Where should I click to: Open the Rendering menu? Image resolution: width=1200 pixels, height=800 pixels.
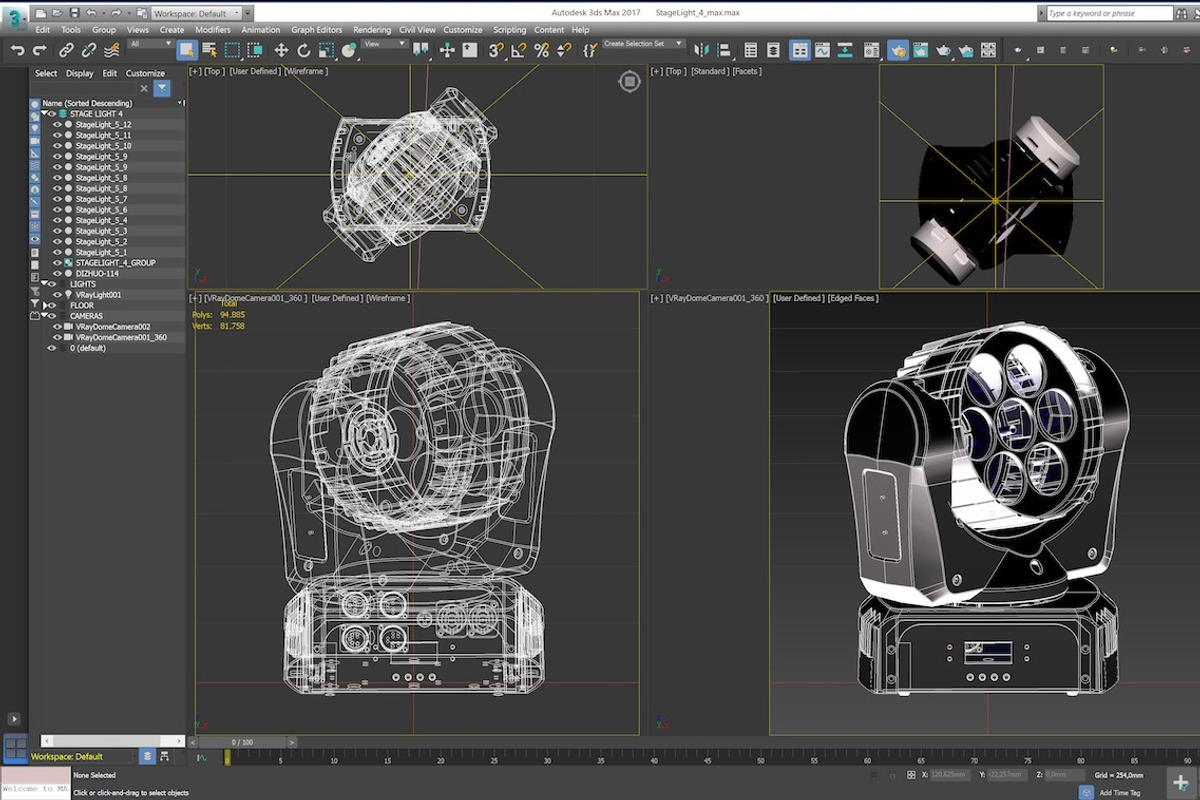372,30
